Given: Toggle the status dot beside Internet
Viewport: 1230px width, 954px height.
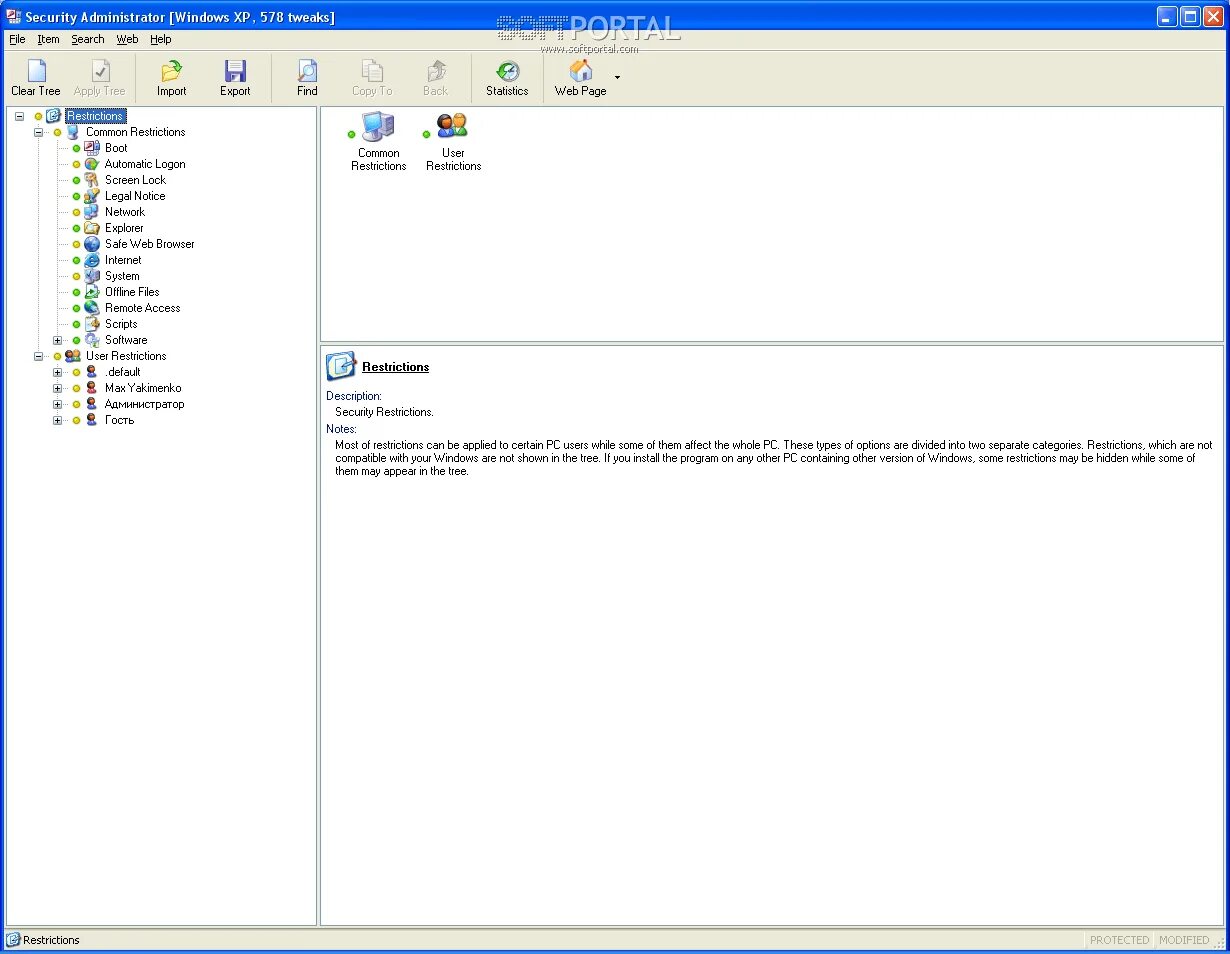Looking at the screenshot, I should pos(76,260).
